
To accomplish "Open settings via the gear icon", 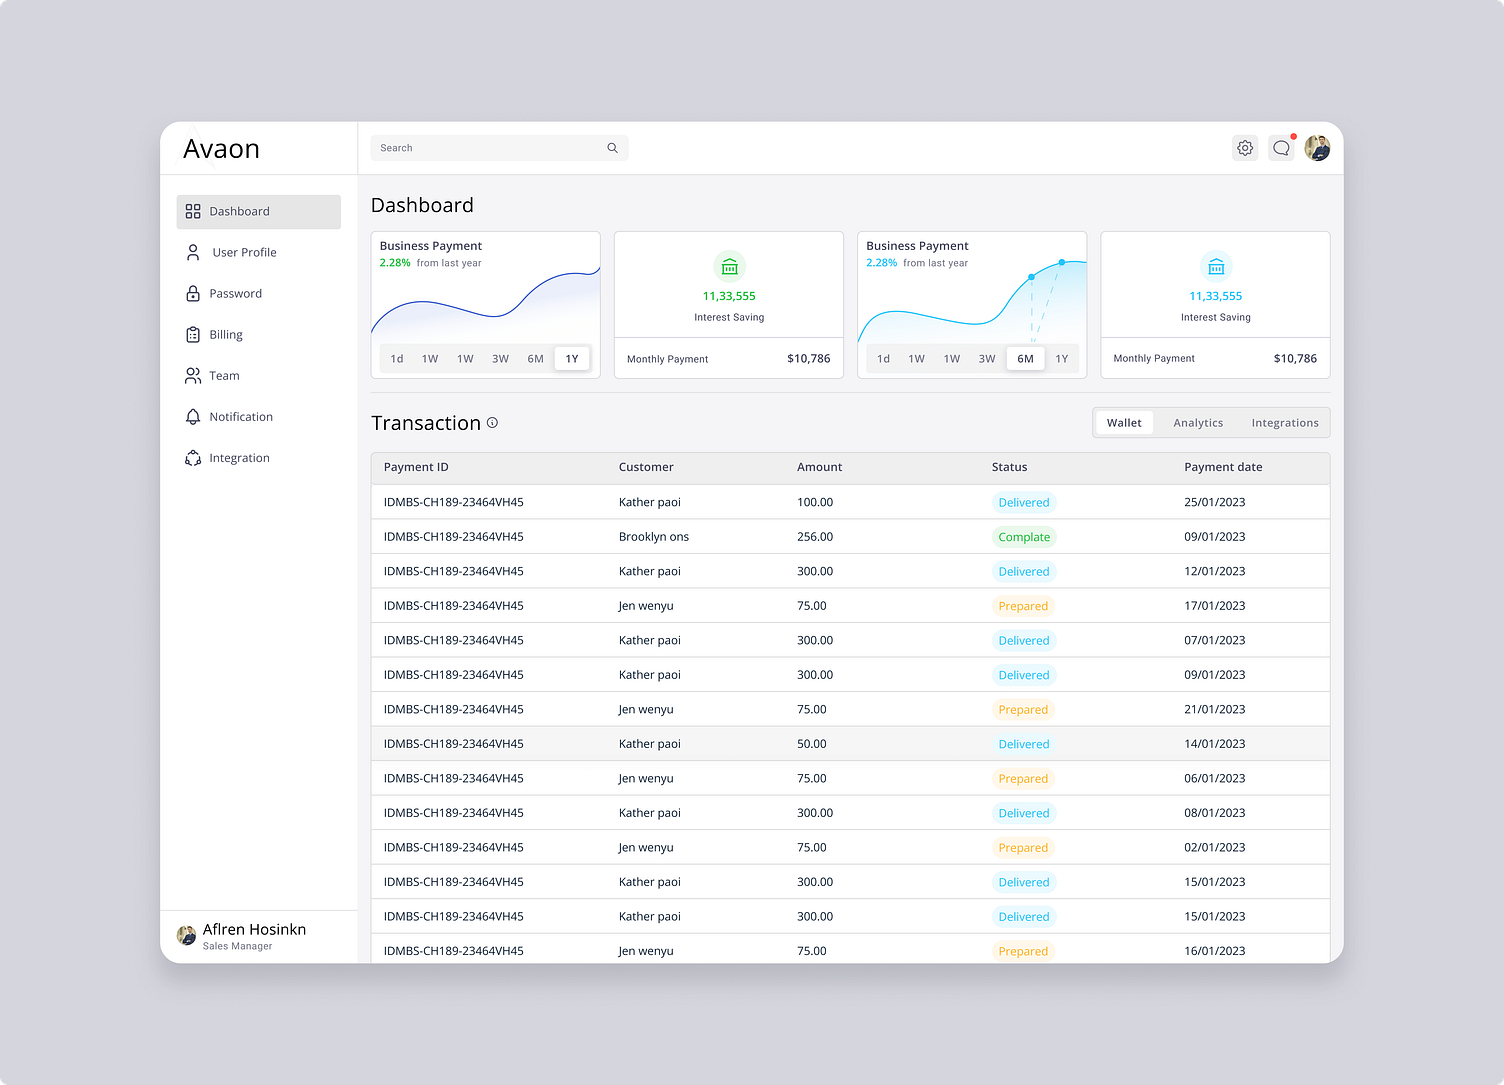I will pyautogui.click(x=1245, y=148).
